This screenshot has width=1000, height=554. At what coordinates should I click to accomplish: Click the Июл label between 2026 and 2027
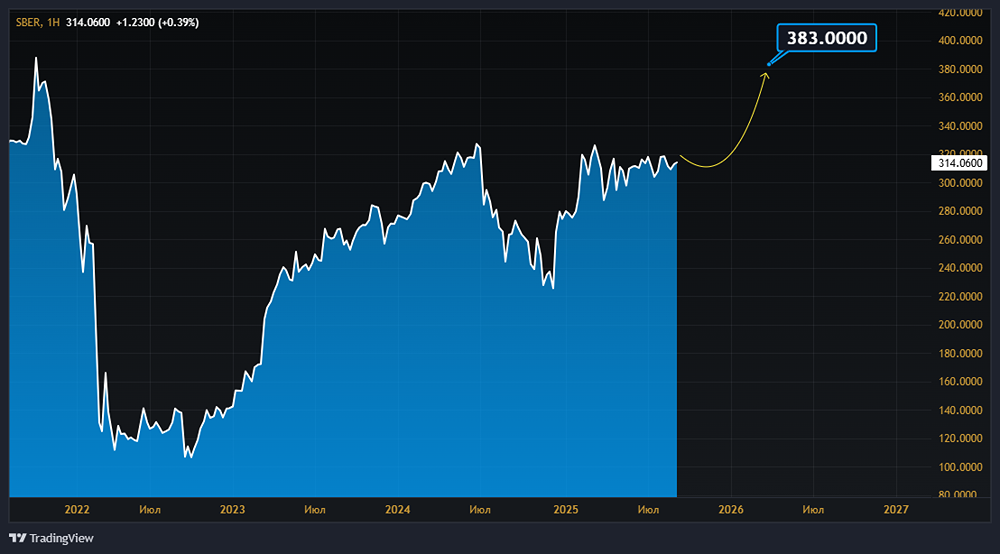tap(813, 509)
